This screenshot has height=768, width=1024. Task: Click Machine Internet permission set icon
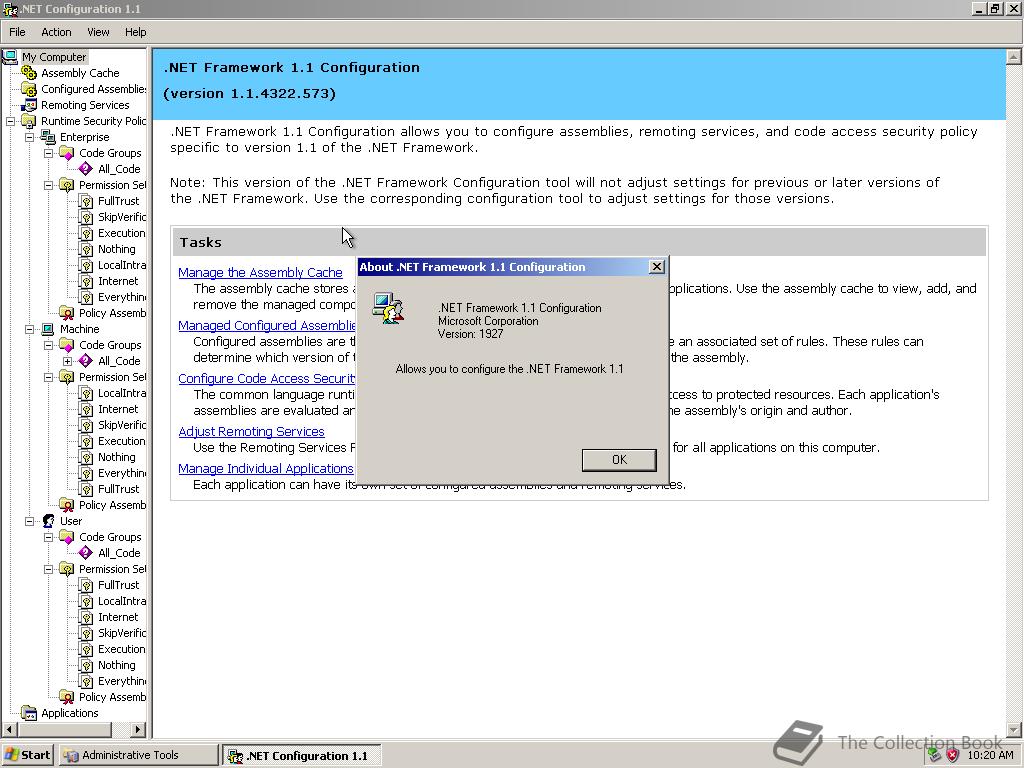coord(86,409)
